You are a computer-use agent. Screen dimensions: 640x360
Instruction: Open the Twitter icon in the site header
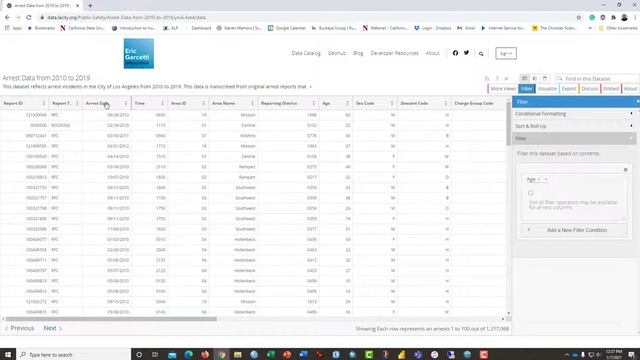coord(467,53)
